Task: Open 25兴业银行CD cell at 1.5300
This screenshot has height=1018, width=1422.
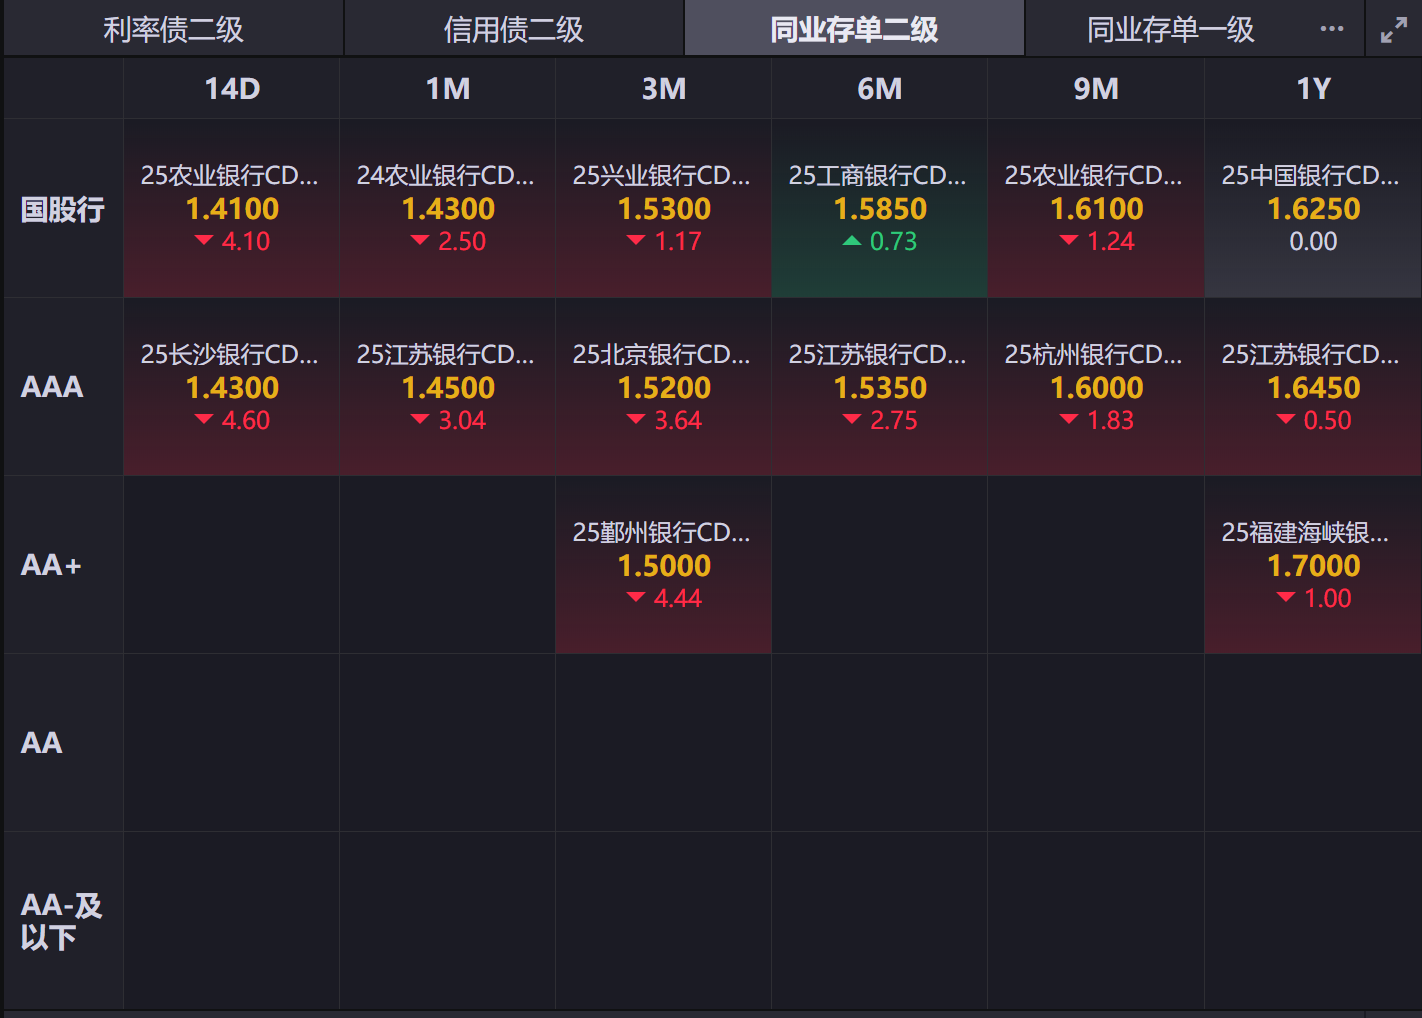Action: (x=664, y=209)
